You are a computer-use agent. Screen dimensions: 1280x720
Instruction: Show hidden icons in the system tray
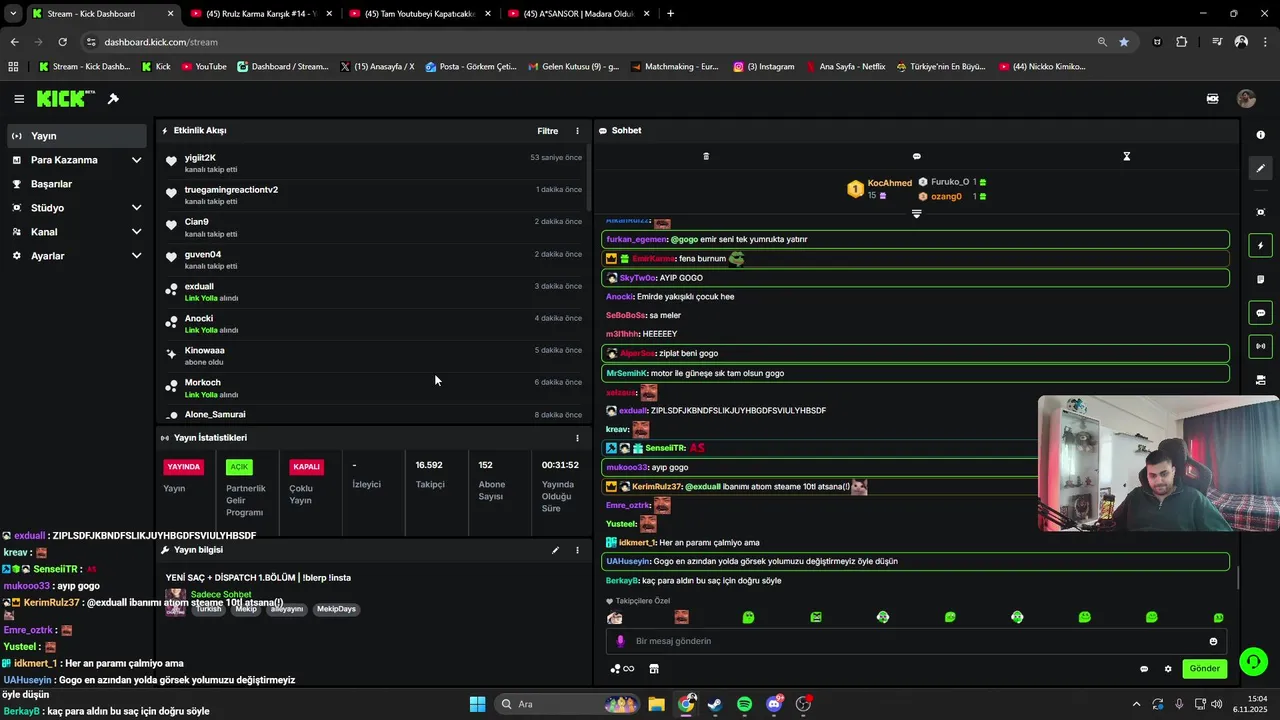click(x=1136, y=704)
